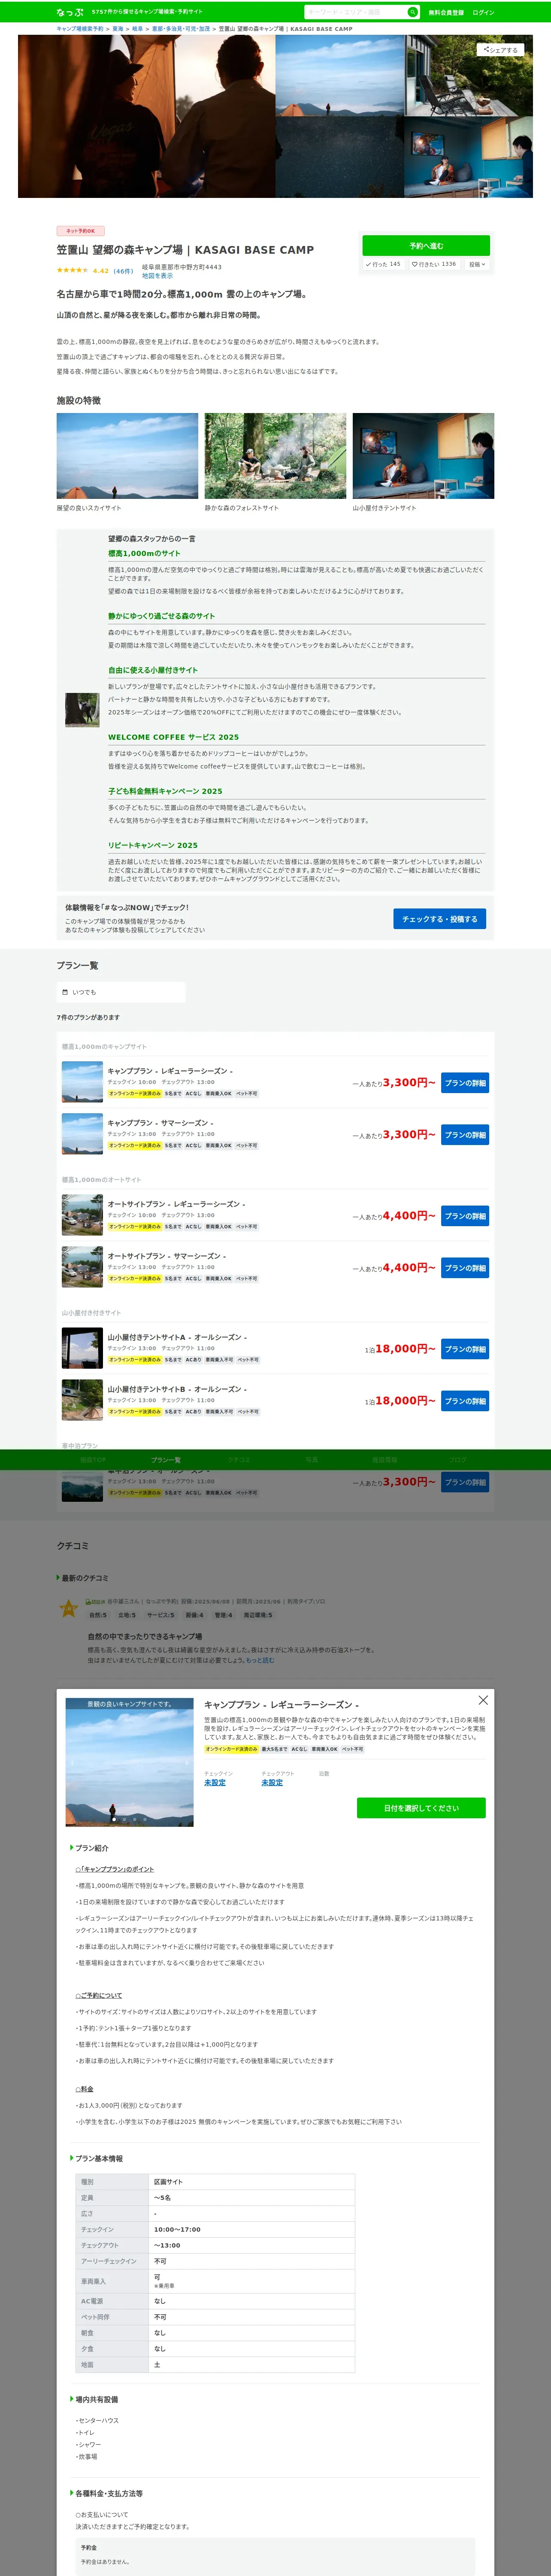Select the ブログ tab in the sticky bar
The width and height of the screenshot is (551, 2576).
[458, 1460]
